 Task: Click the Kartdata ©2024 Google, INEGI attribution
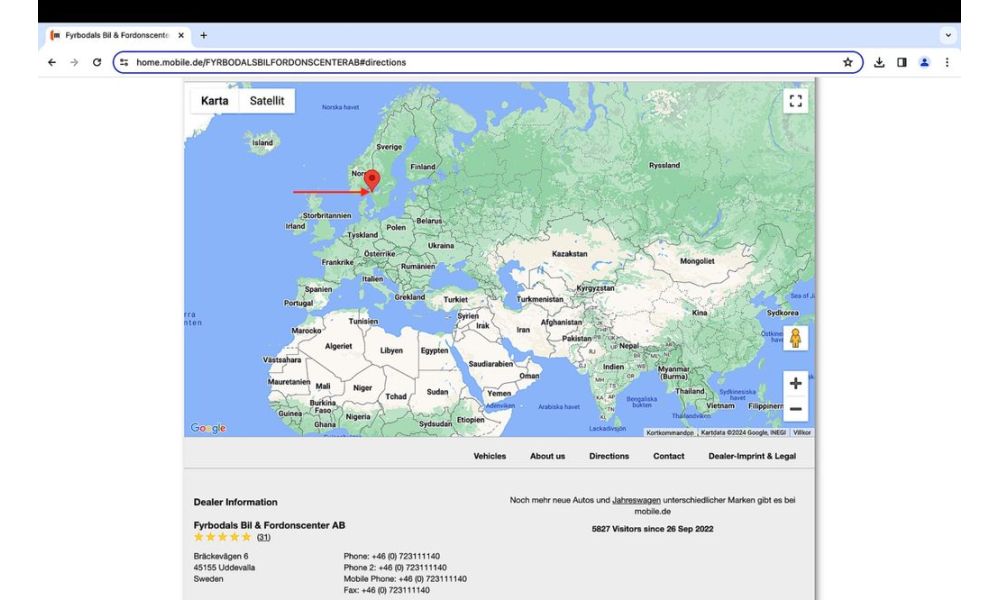coord(743,432)
